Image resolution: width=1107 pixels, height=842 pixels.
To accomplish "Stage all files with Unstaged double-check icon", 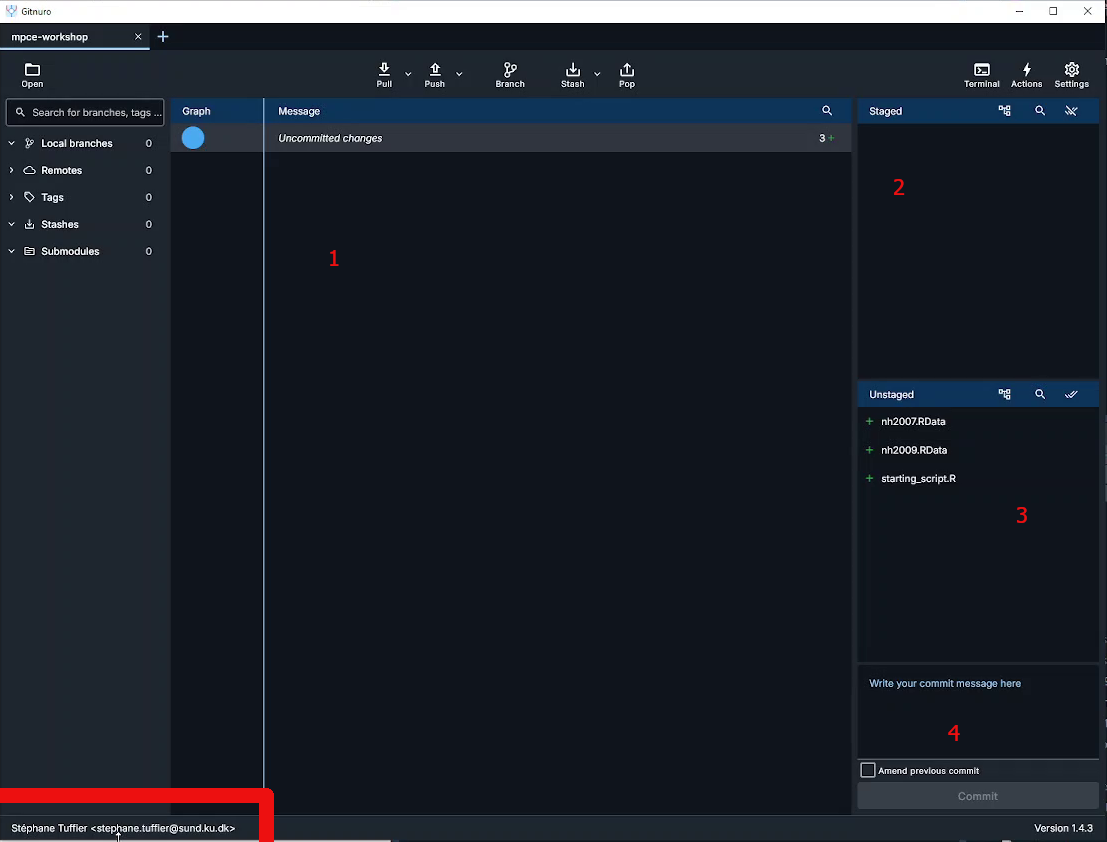I will [x=1071, y=395].
